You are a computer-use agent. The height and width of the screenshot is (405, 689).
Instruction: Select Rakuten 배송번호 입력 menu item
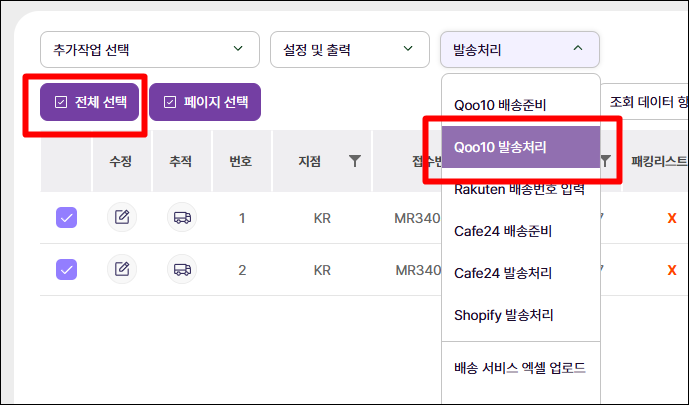pos(521,189)
